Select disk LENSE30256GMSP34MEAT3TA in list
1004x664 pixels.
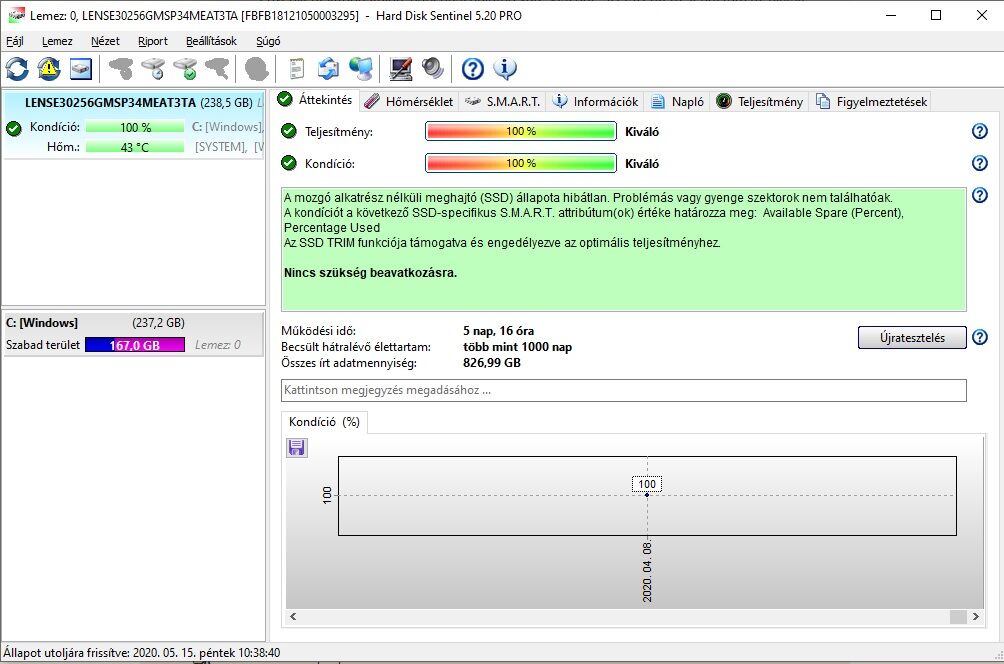coord(134,125)
